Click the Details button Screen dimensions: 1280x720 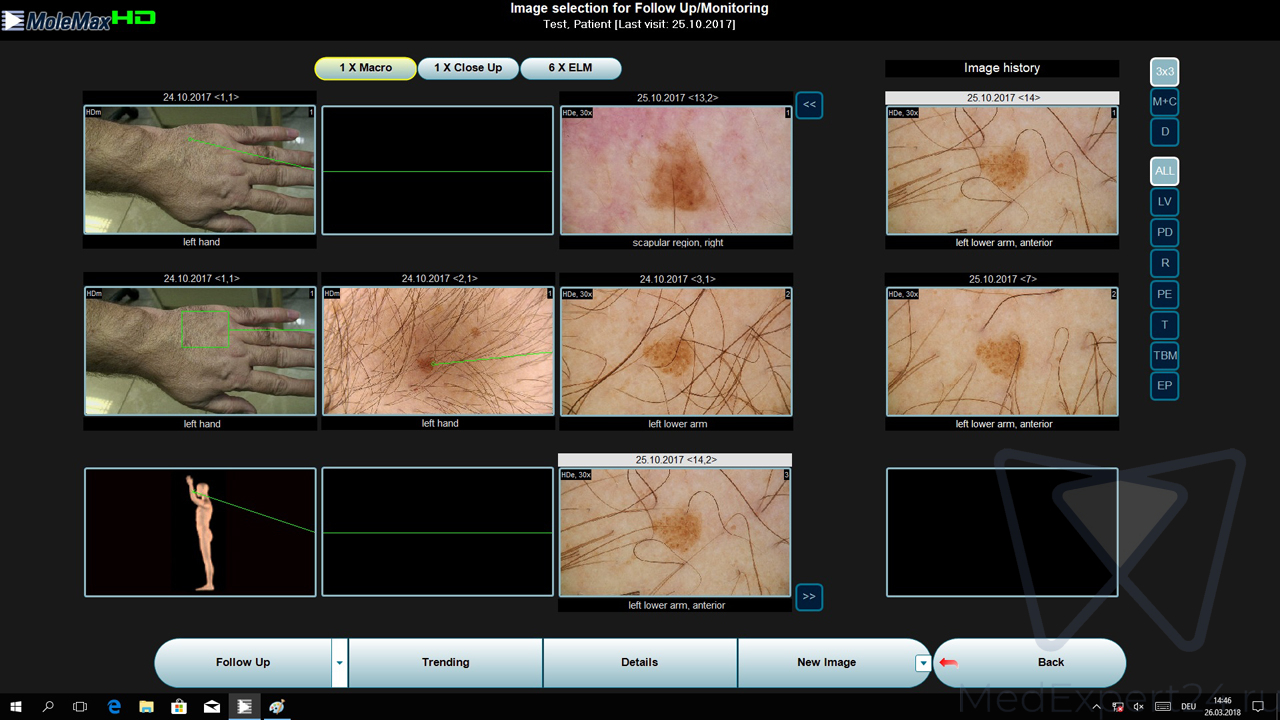click(639, 662)
